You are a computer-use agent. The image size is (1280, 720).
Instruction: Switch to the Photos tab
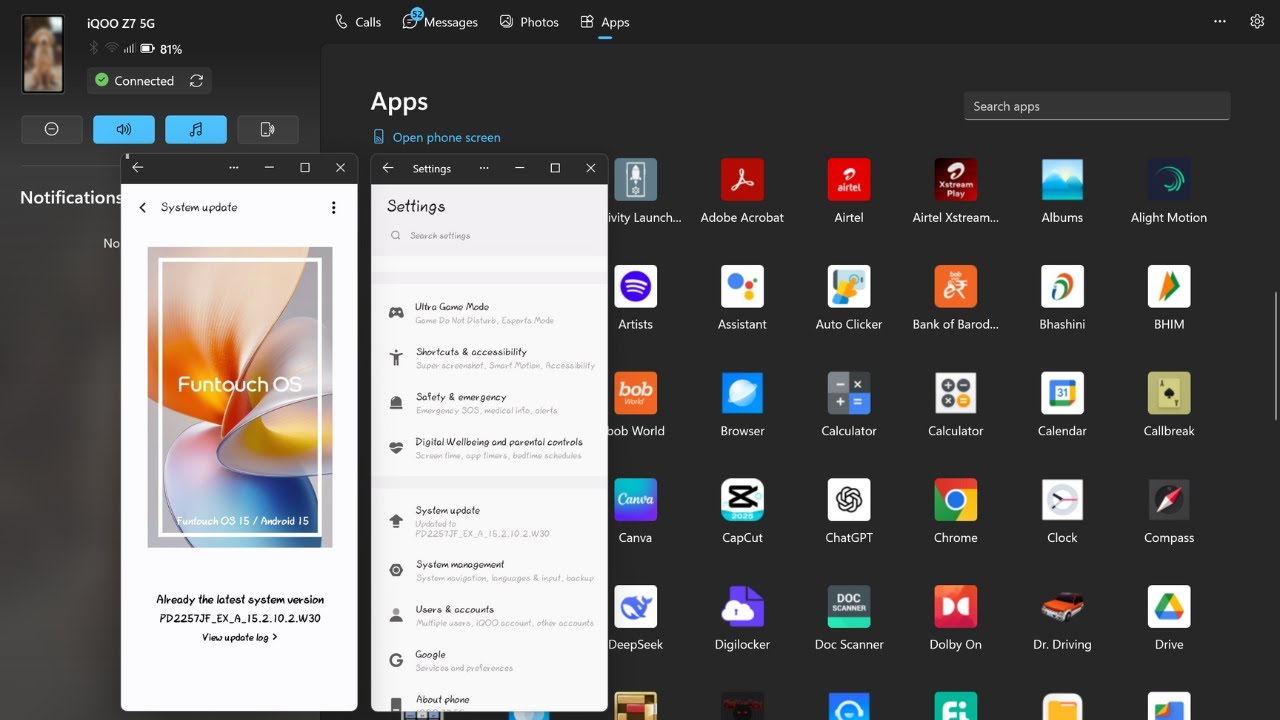[x=529, y=22]
